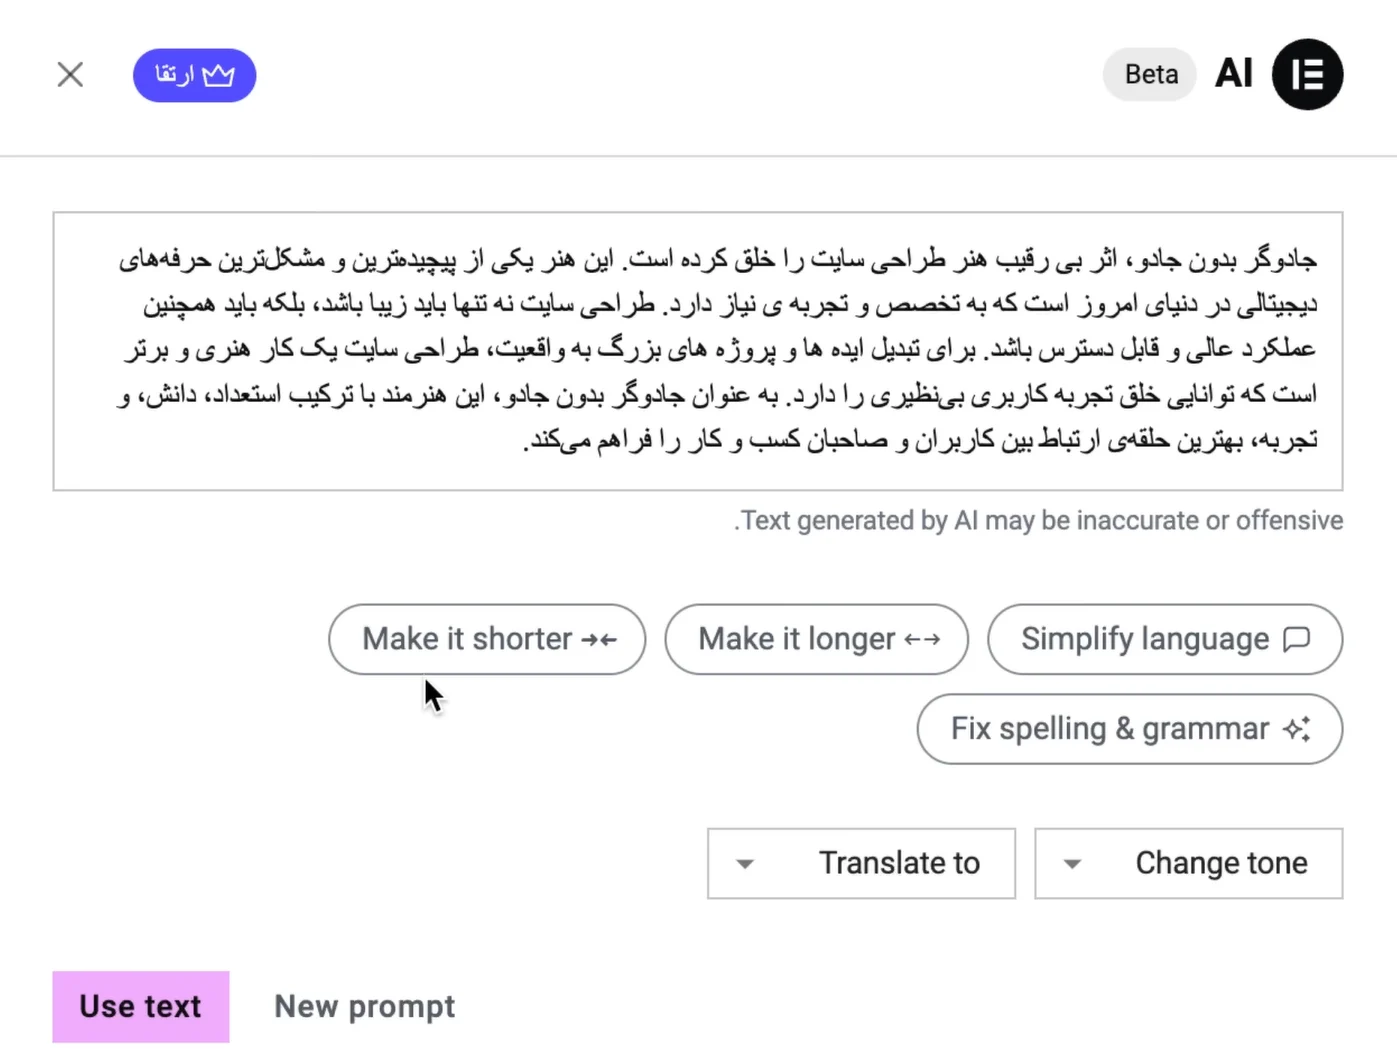Image resolution: width=1397 pixels, height=1063 pixels.
Task: Select the ارتقا upgrade button
Action: click(x=194, y=74)
